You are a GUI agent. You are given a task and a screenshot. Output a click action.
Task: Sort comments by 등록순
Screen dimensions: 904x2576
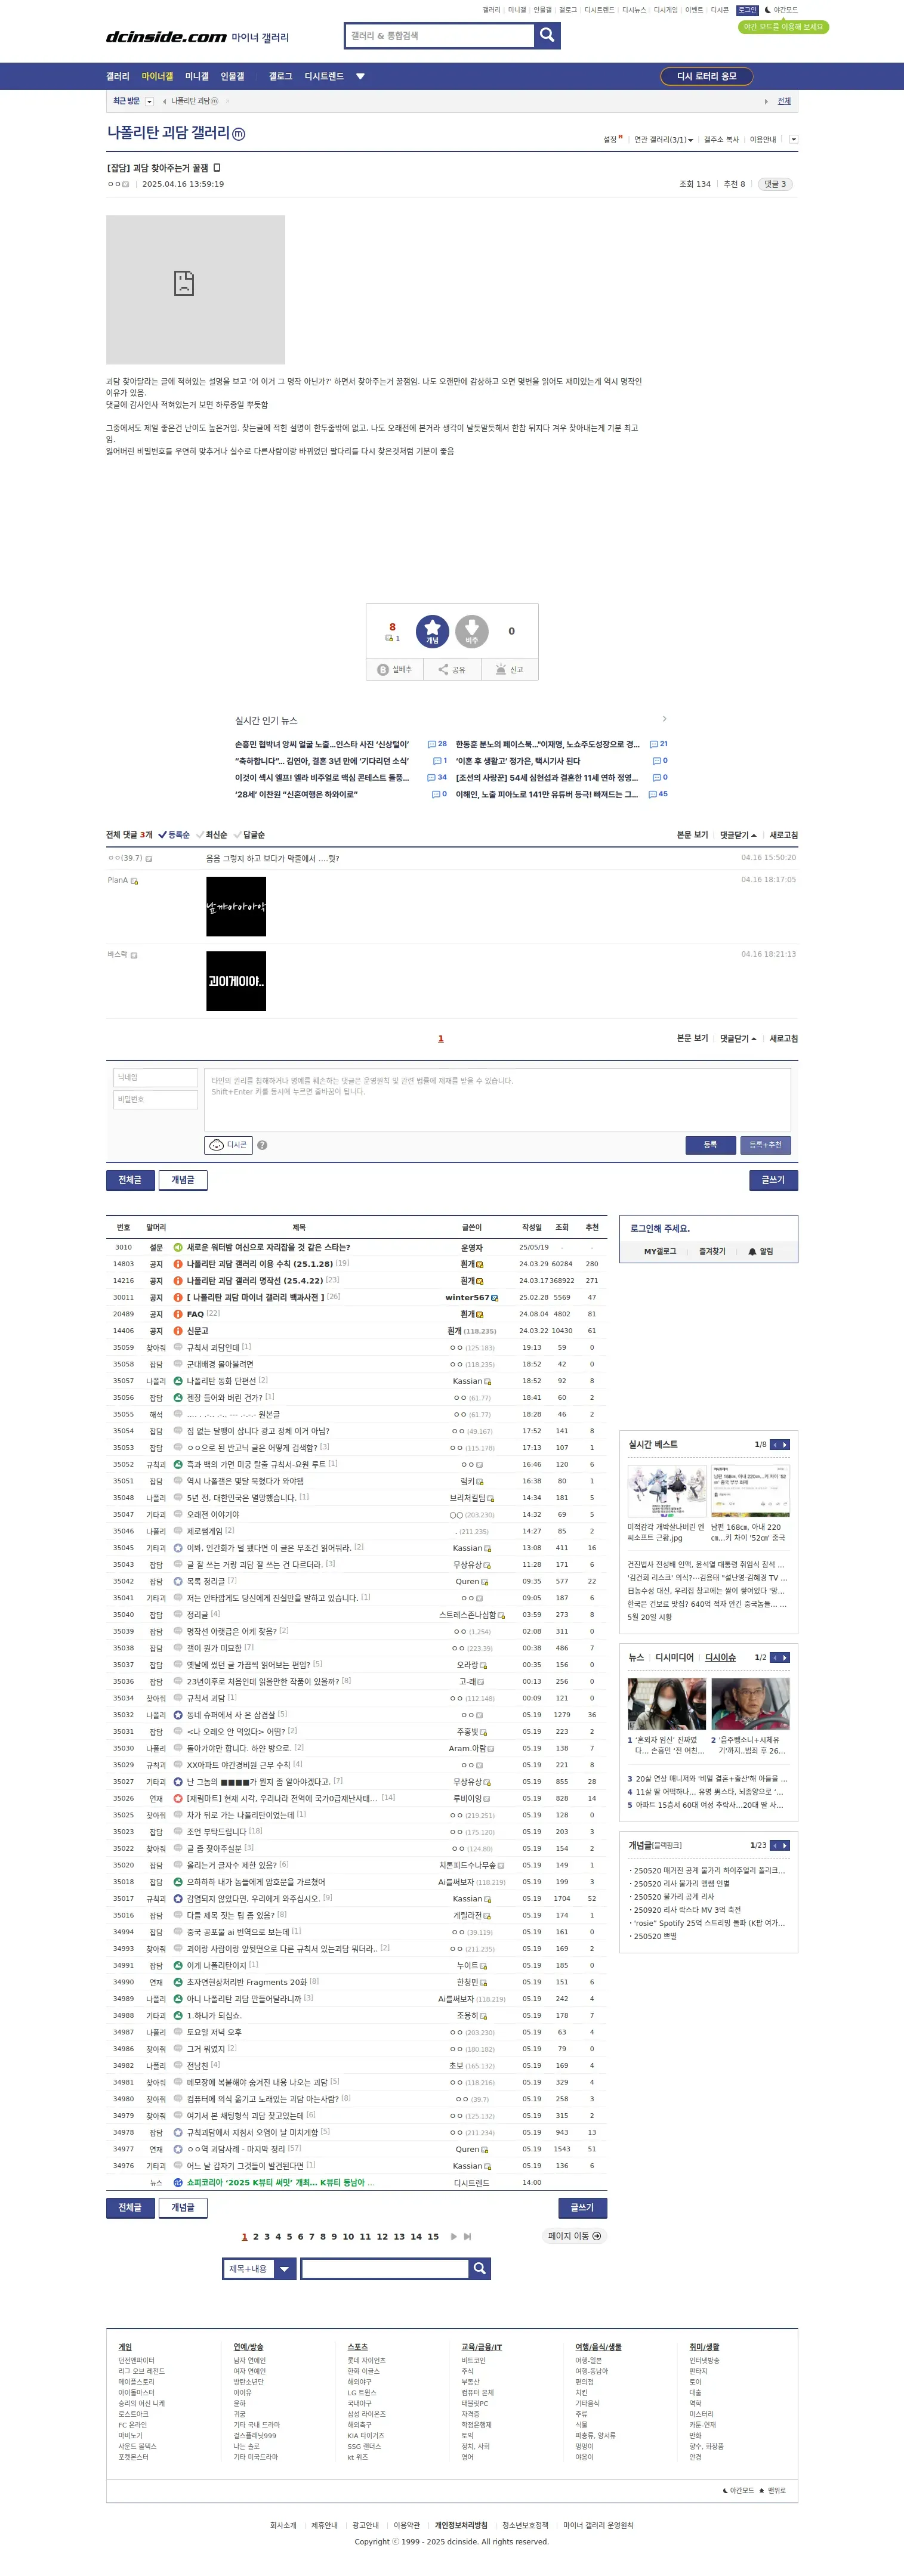coord(175,835)
